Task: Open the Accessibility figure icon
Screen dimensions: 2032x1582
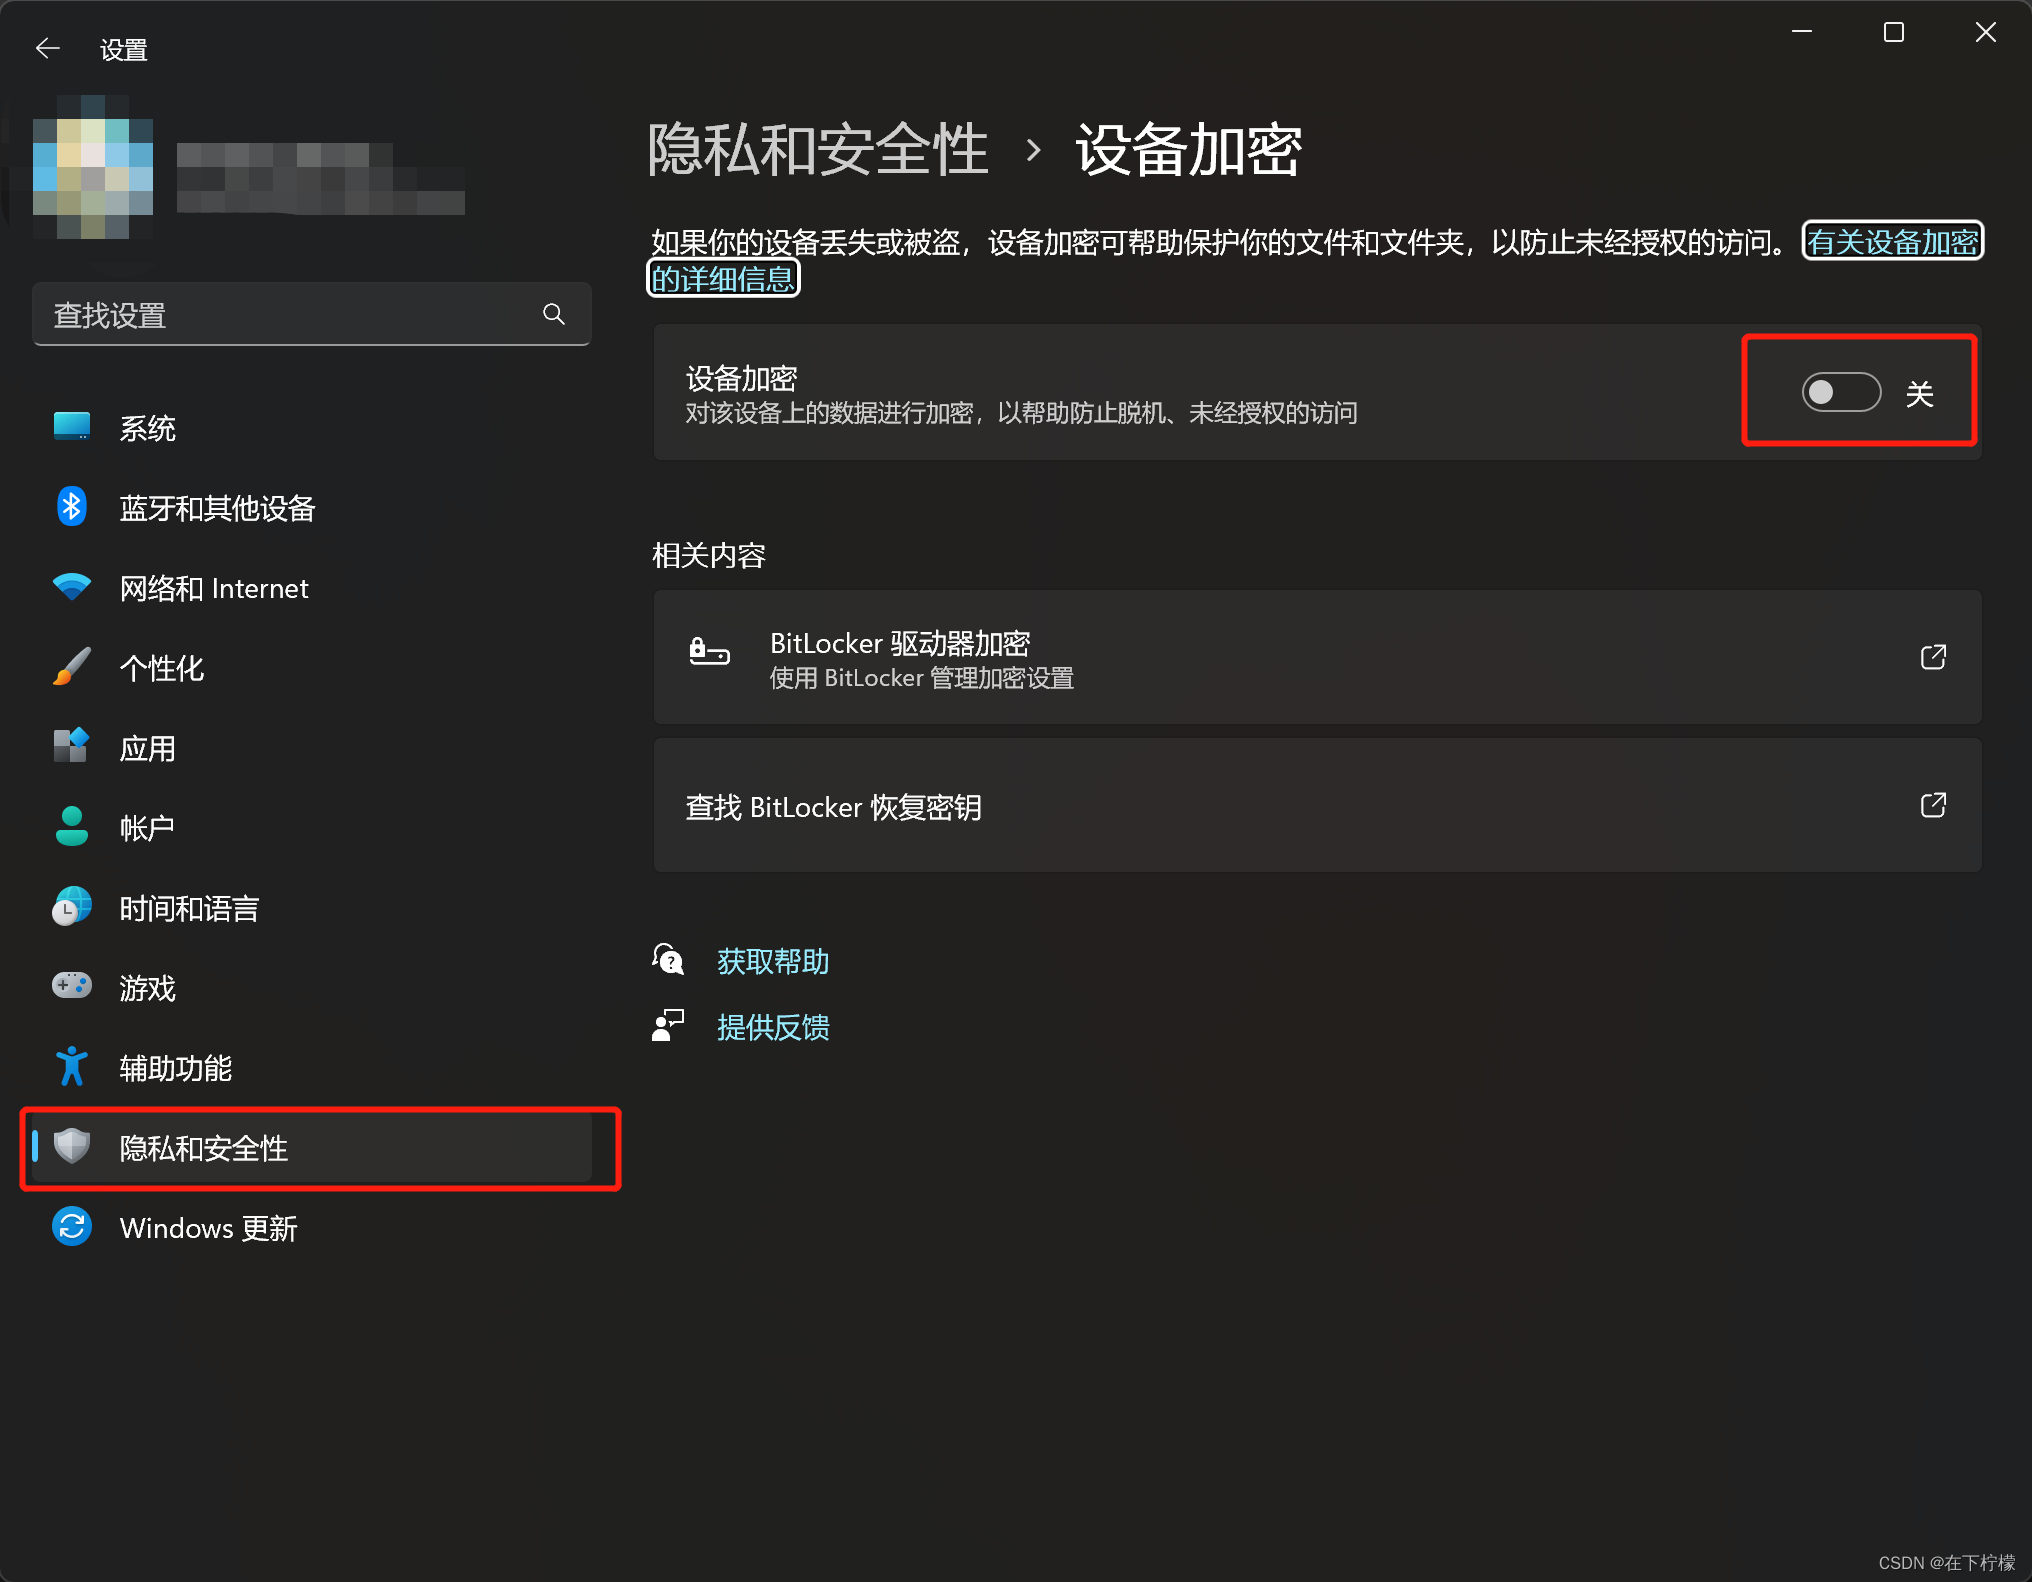Action: pyautogui.click(x=71, y=1067)
